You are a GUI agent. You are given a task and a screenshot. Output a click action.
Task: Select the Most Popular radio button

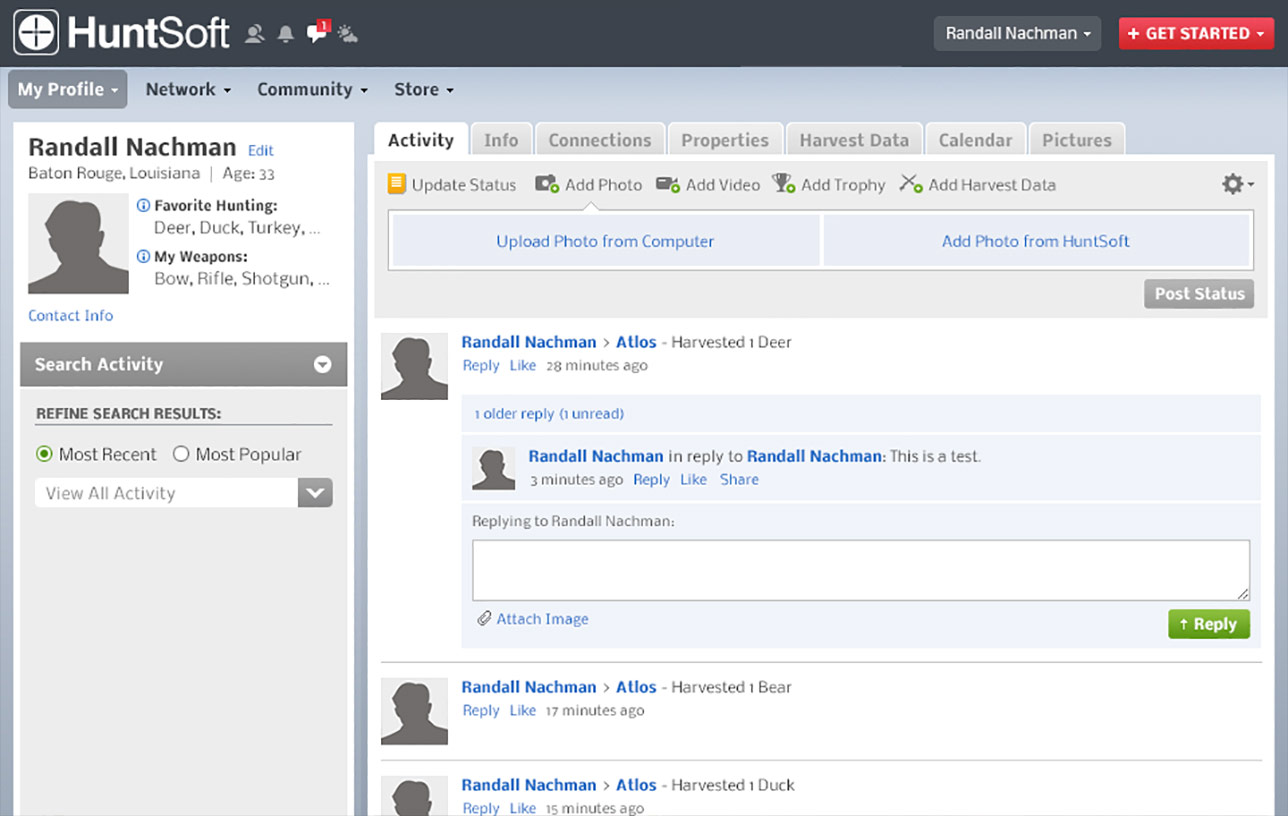[x=181, y=454]
